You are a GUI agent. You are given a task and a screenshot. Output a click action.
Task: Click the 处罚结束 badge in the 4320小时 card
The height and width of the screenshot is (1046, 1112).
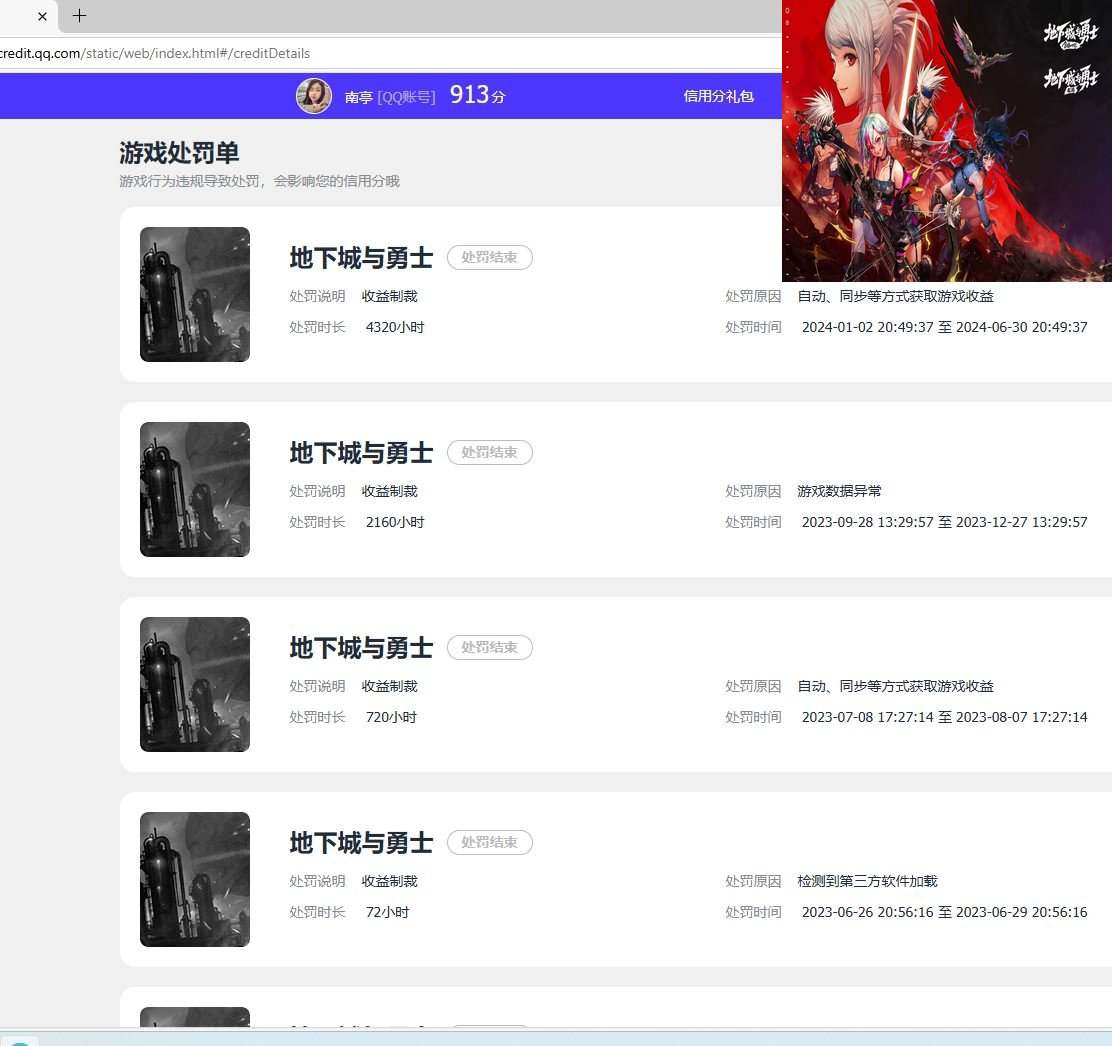click(x=489, y=257)
